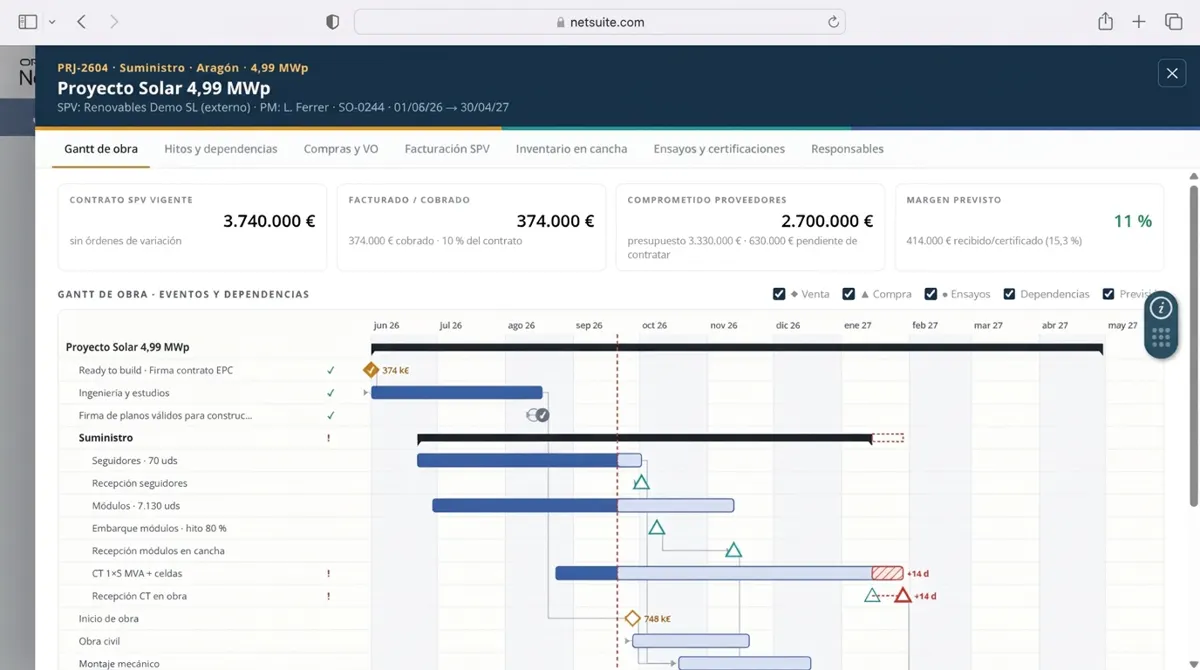Viewport: 1200px width, 670px height.
Task: Uncheck the Compra checkbox
Action: click(x=849, y=294)
